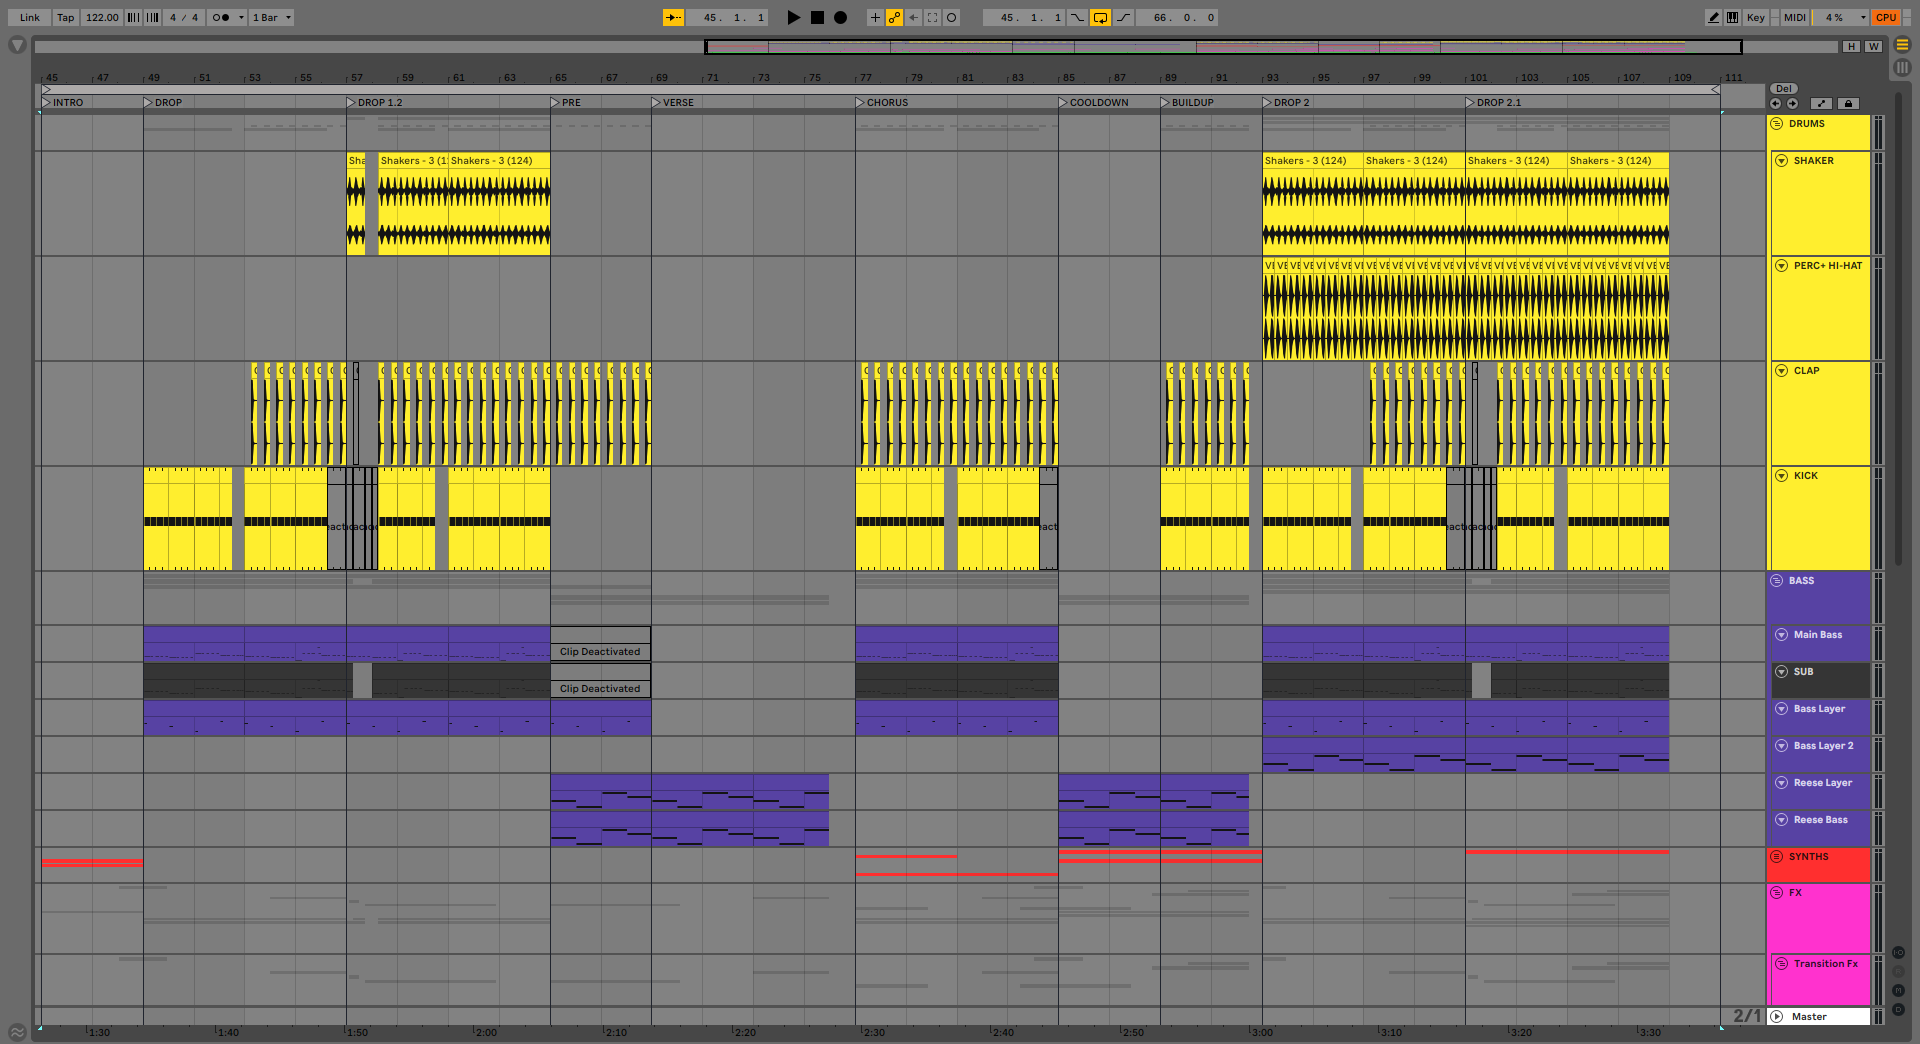Click the Stop button in transport

(x=817, y=17)
